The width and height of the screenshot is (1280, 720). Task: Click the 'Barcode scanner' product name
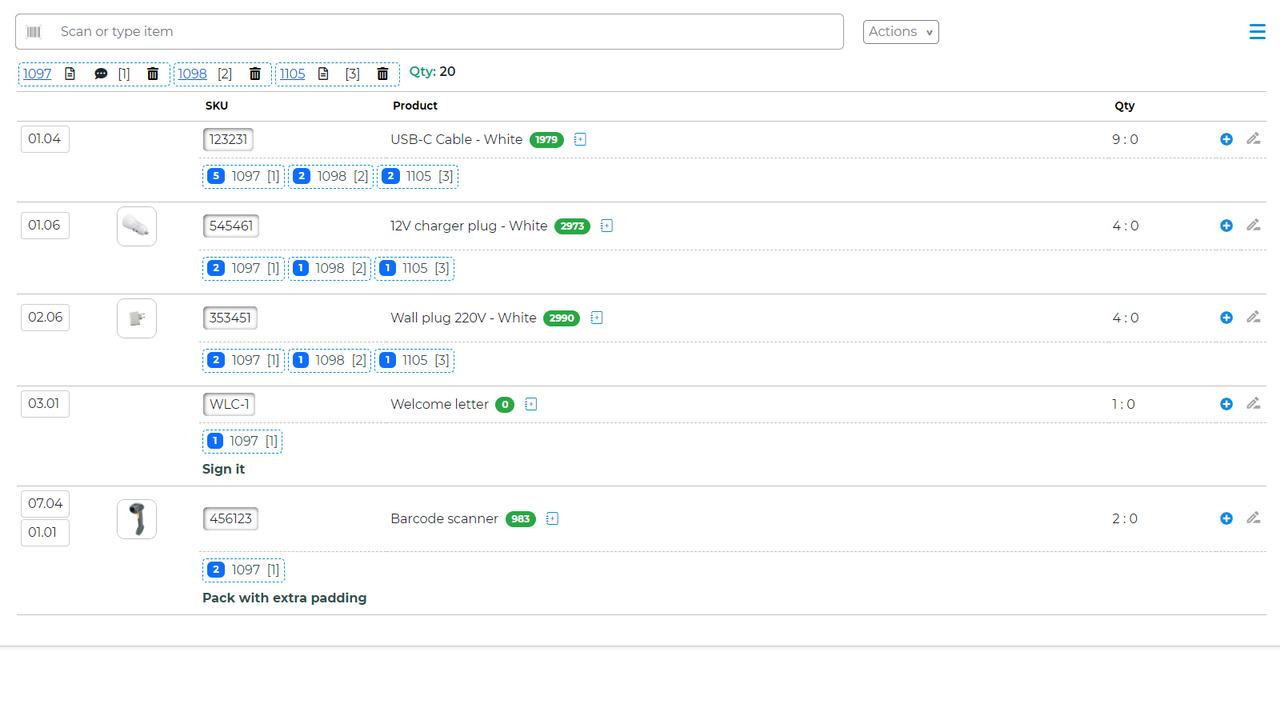tap(444, 519)
